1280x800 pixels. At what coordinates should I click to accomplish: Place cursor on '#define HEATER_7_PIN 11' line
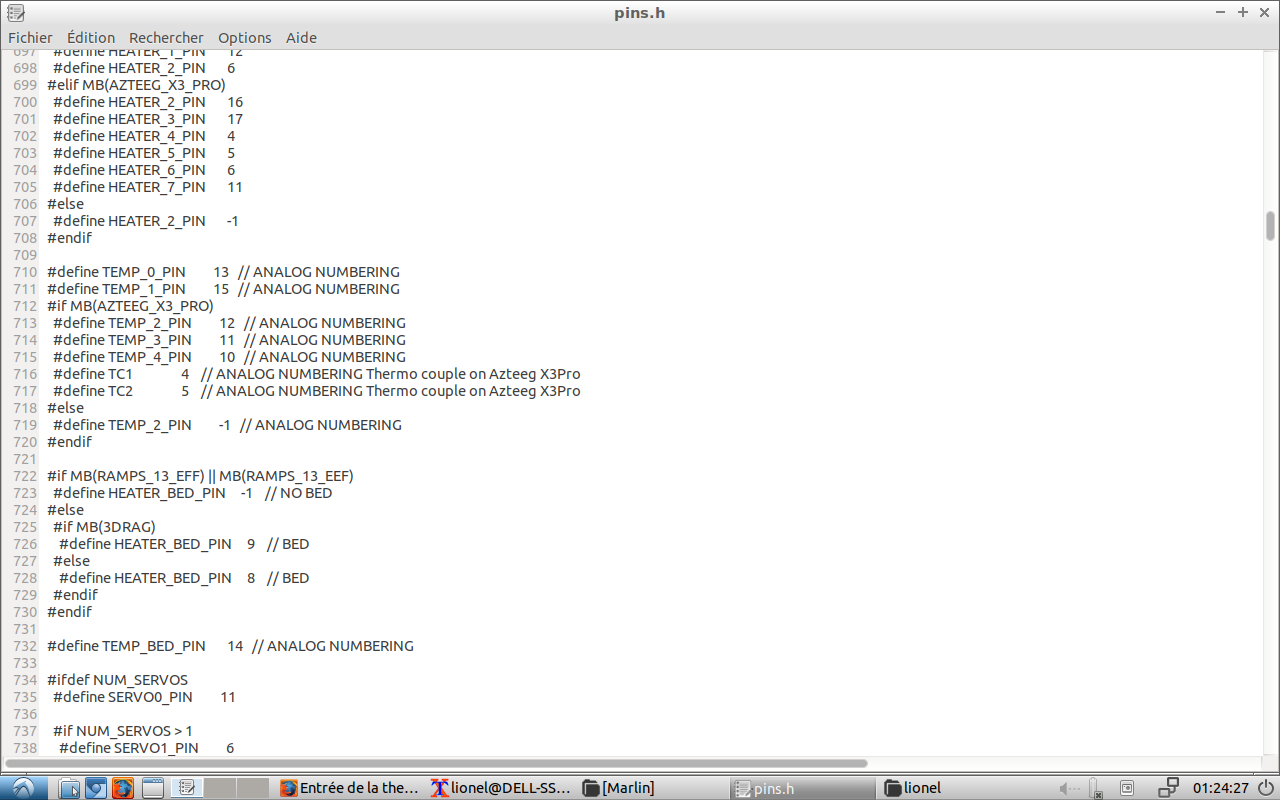tap(148, 187)
